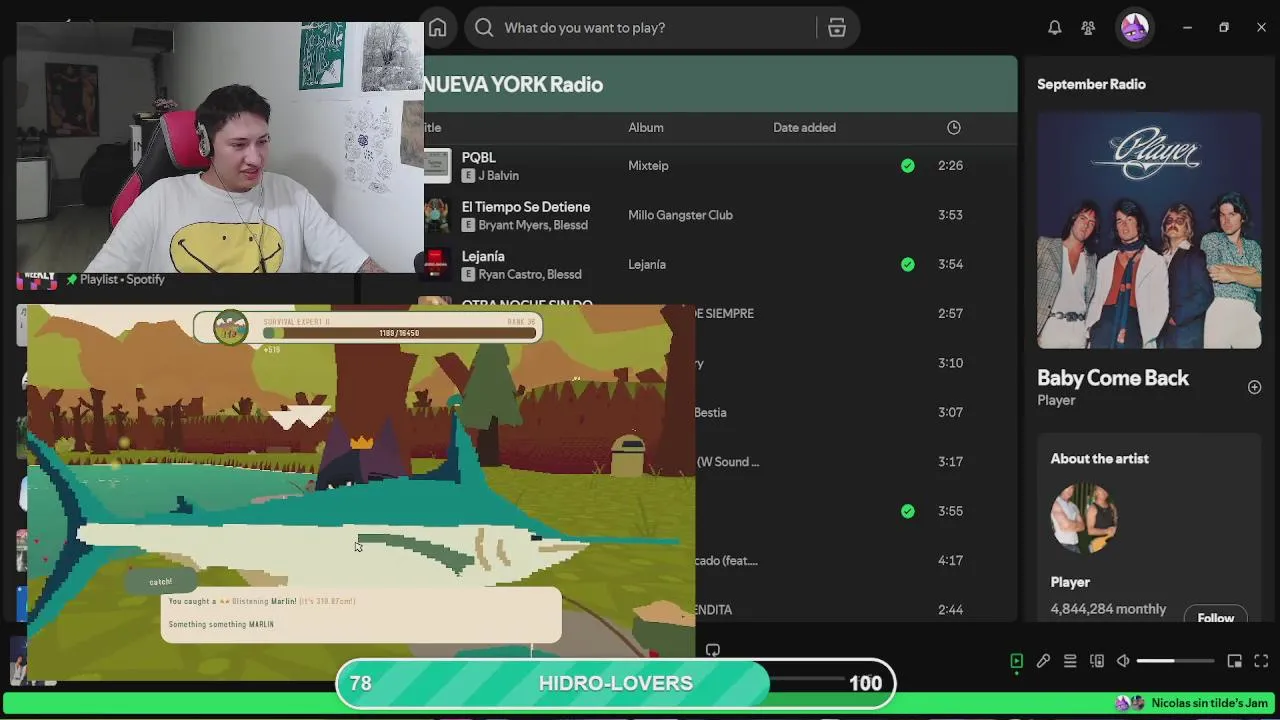Sort by the Album column header
Screen dimensions: 1280x720
[x=646, y=127]
